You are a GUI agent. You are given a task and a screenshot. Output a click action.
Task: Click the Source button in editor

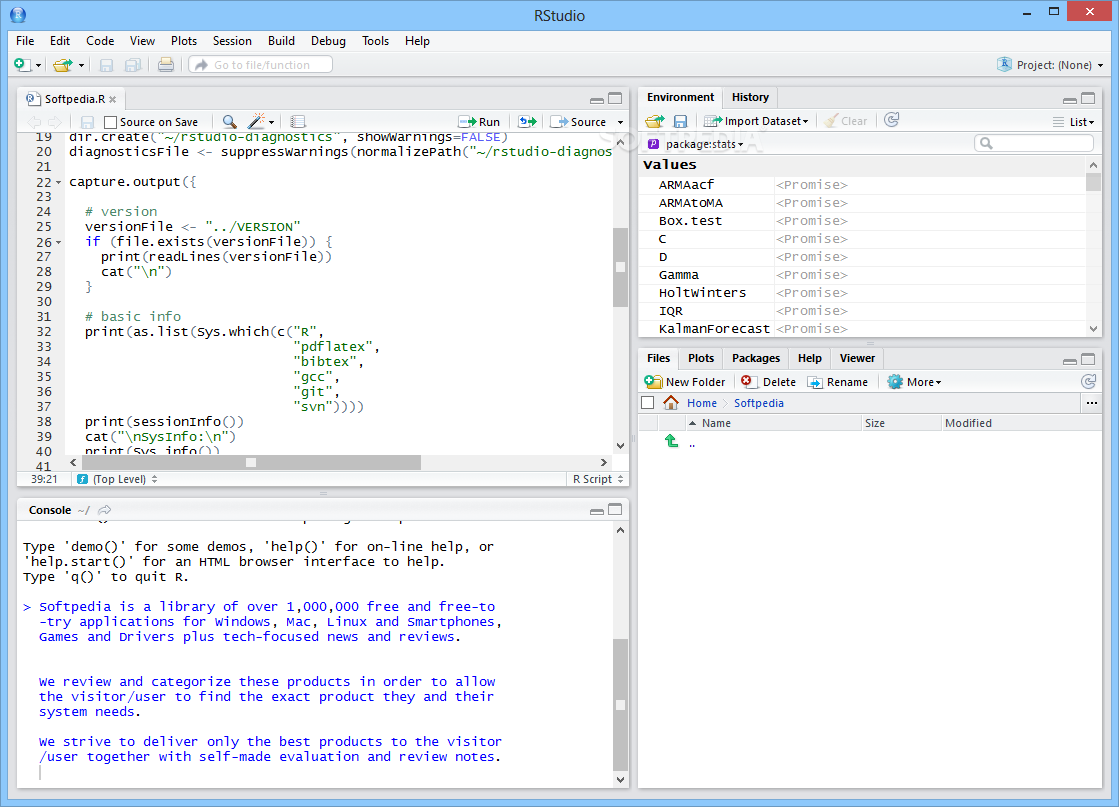[579, 122]
